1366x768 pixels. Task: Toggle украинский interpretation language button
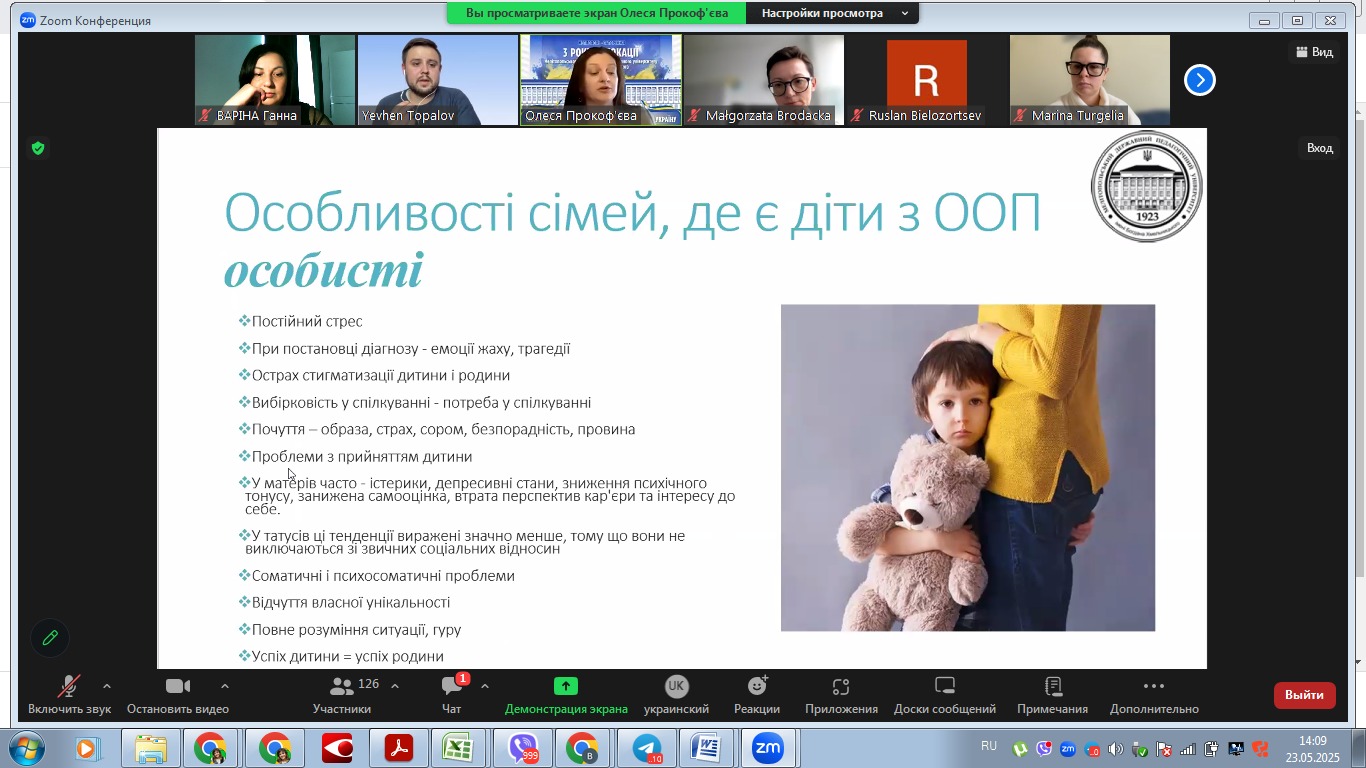(x=677, y=694)
